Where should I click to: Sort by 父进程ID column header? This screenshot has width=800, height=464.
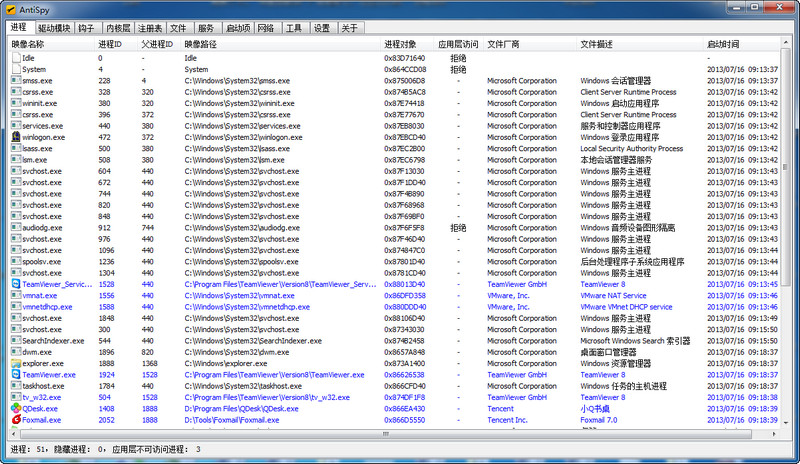pos(160,44)
